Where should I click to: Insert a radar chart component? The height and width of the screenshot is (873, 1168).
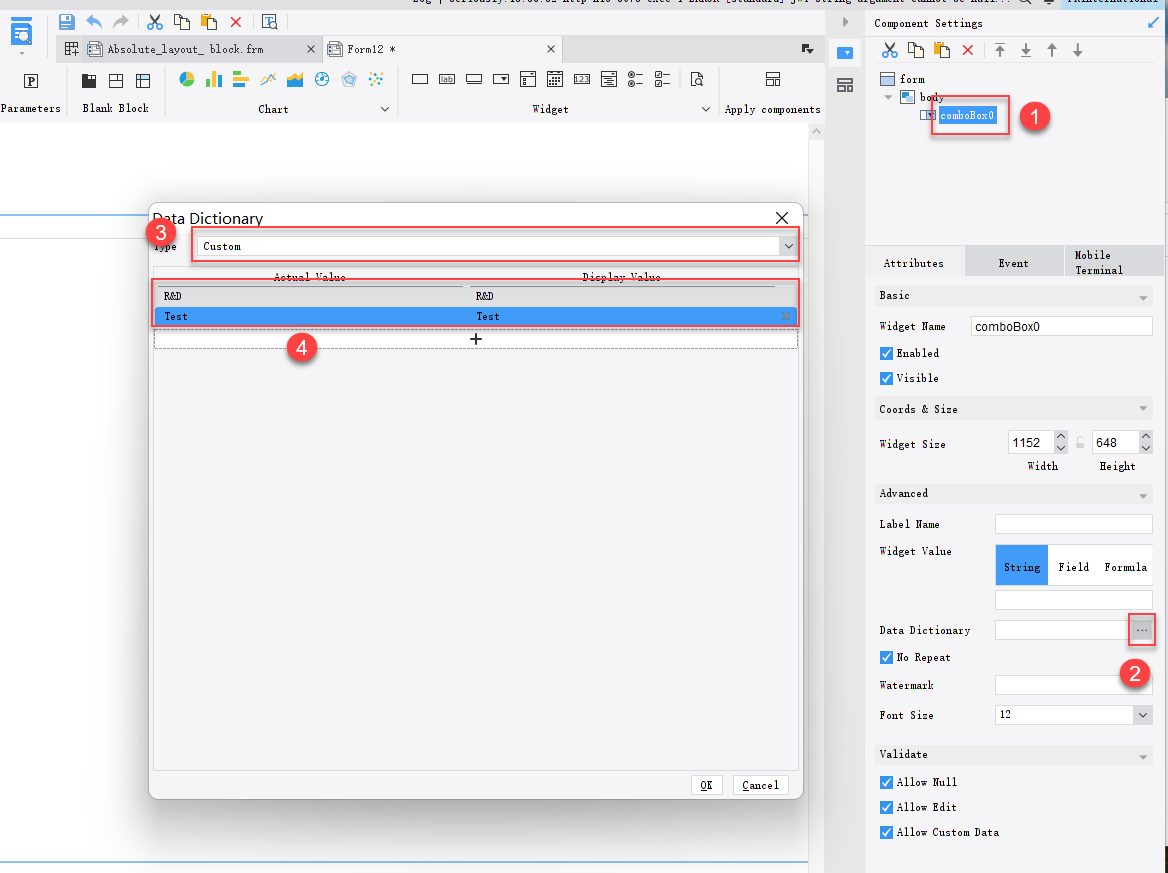point(349,79)
